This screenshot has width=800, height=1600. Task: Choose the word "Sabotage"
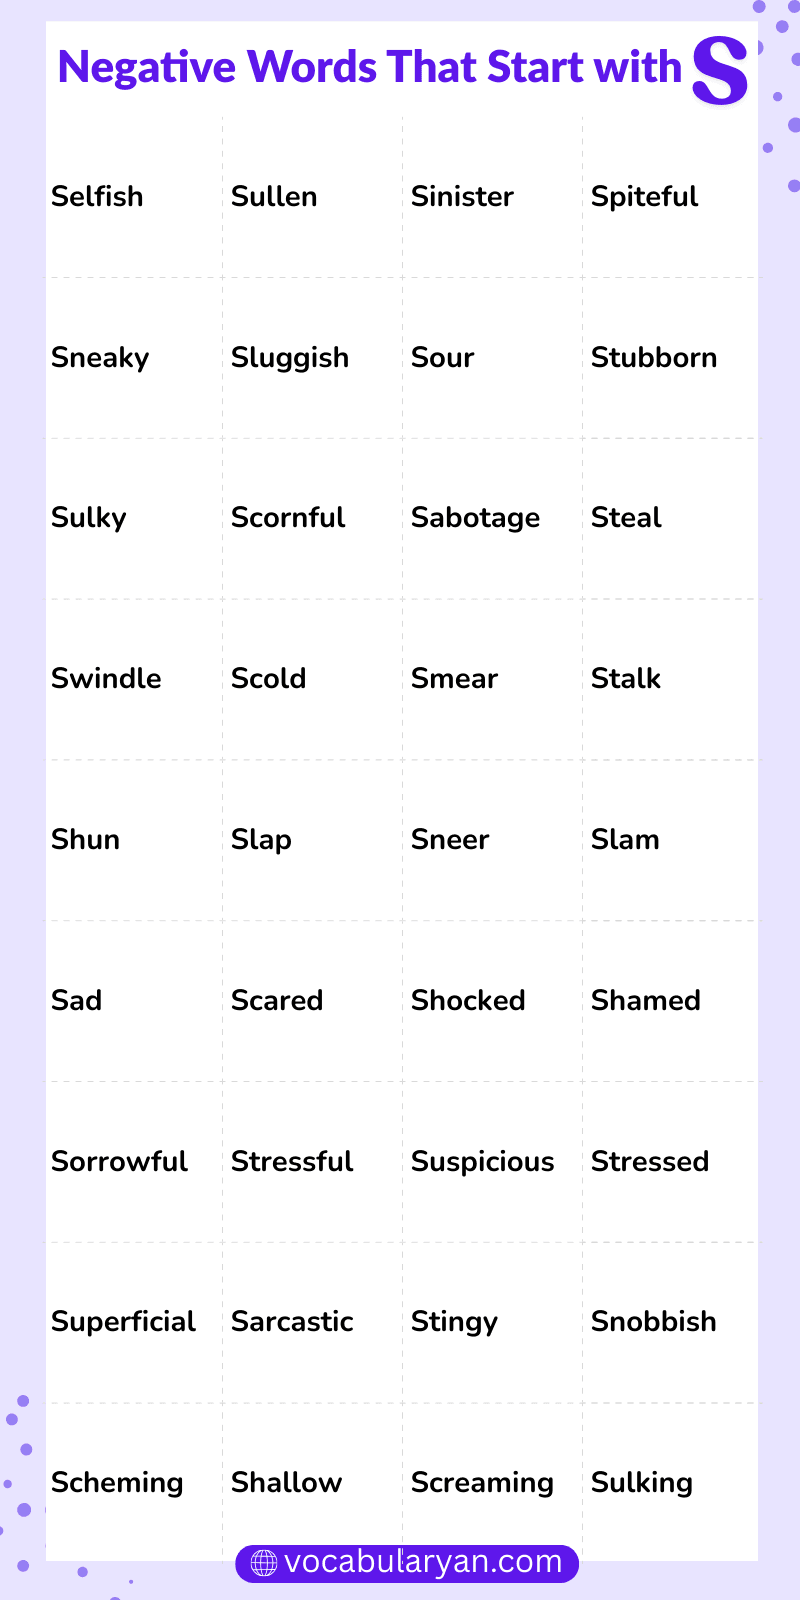[475, 518]
